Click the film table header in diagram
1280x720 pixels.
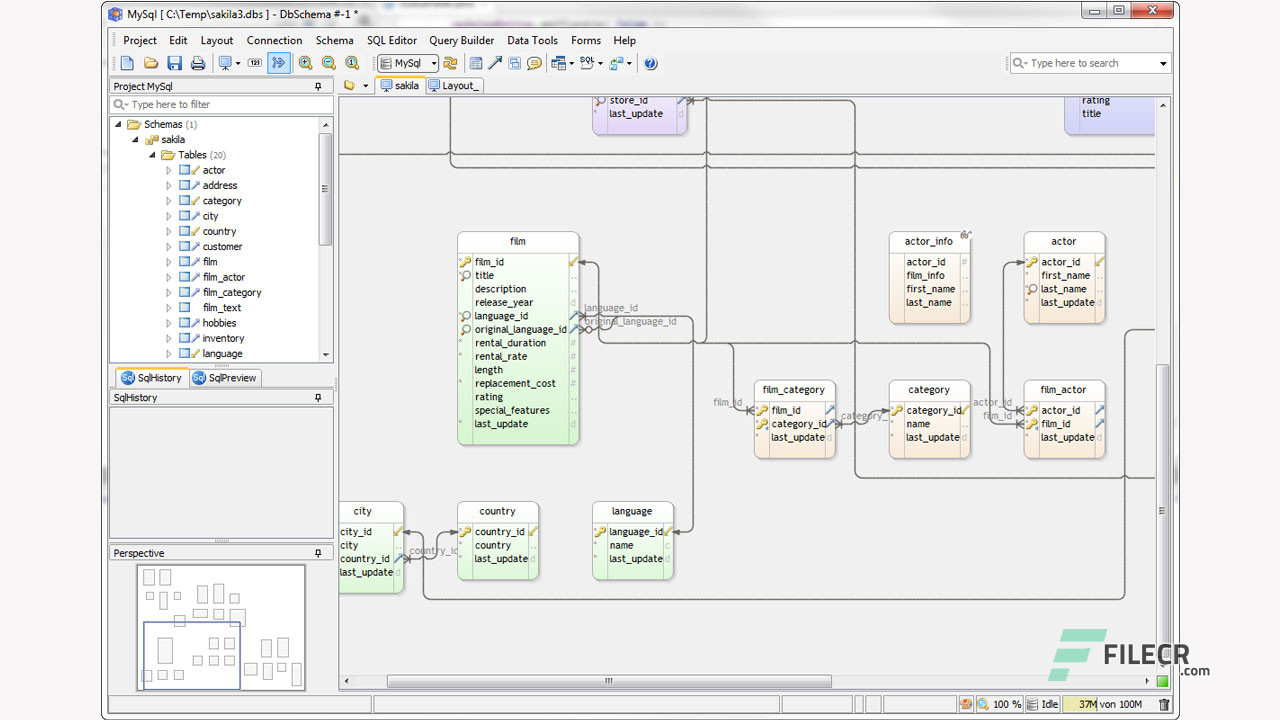518,241
